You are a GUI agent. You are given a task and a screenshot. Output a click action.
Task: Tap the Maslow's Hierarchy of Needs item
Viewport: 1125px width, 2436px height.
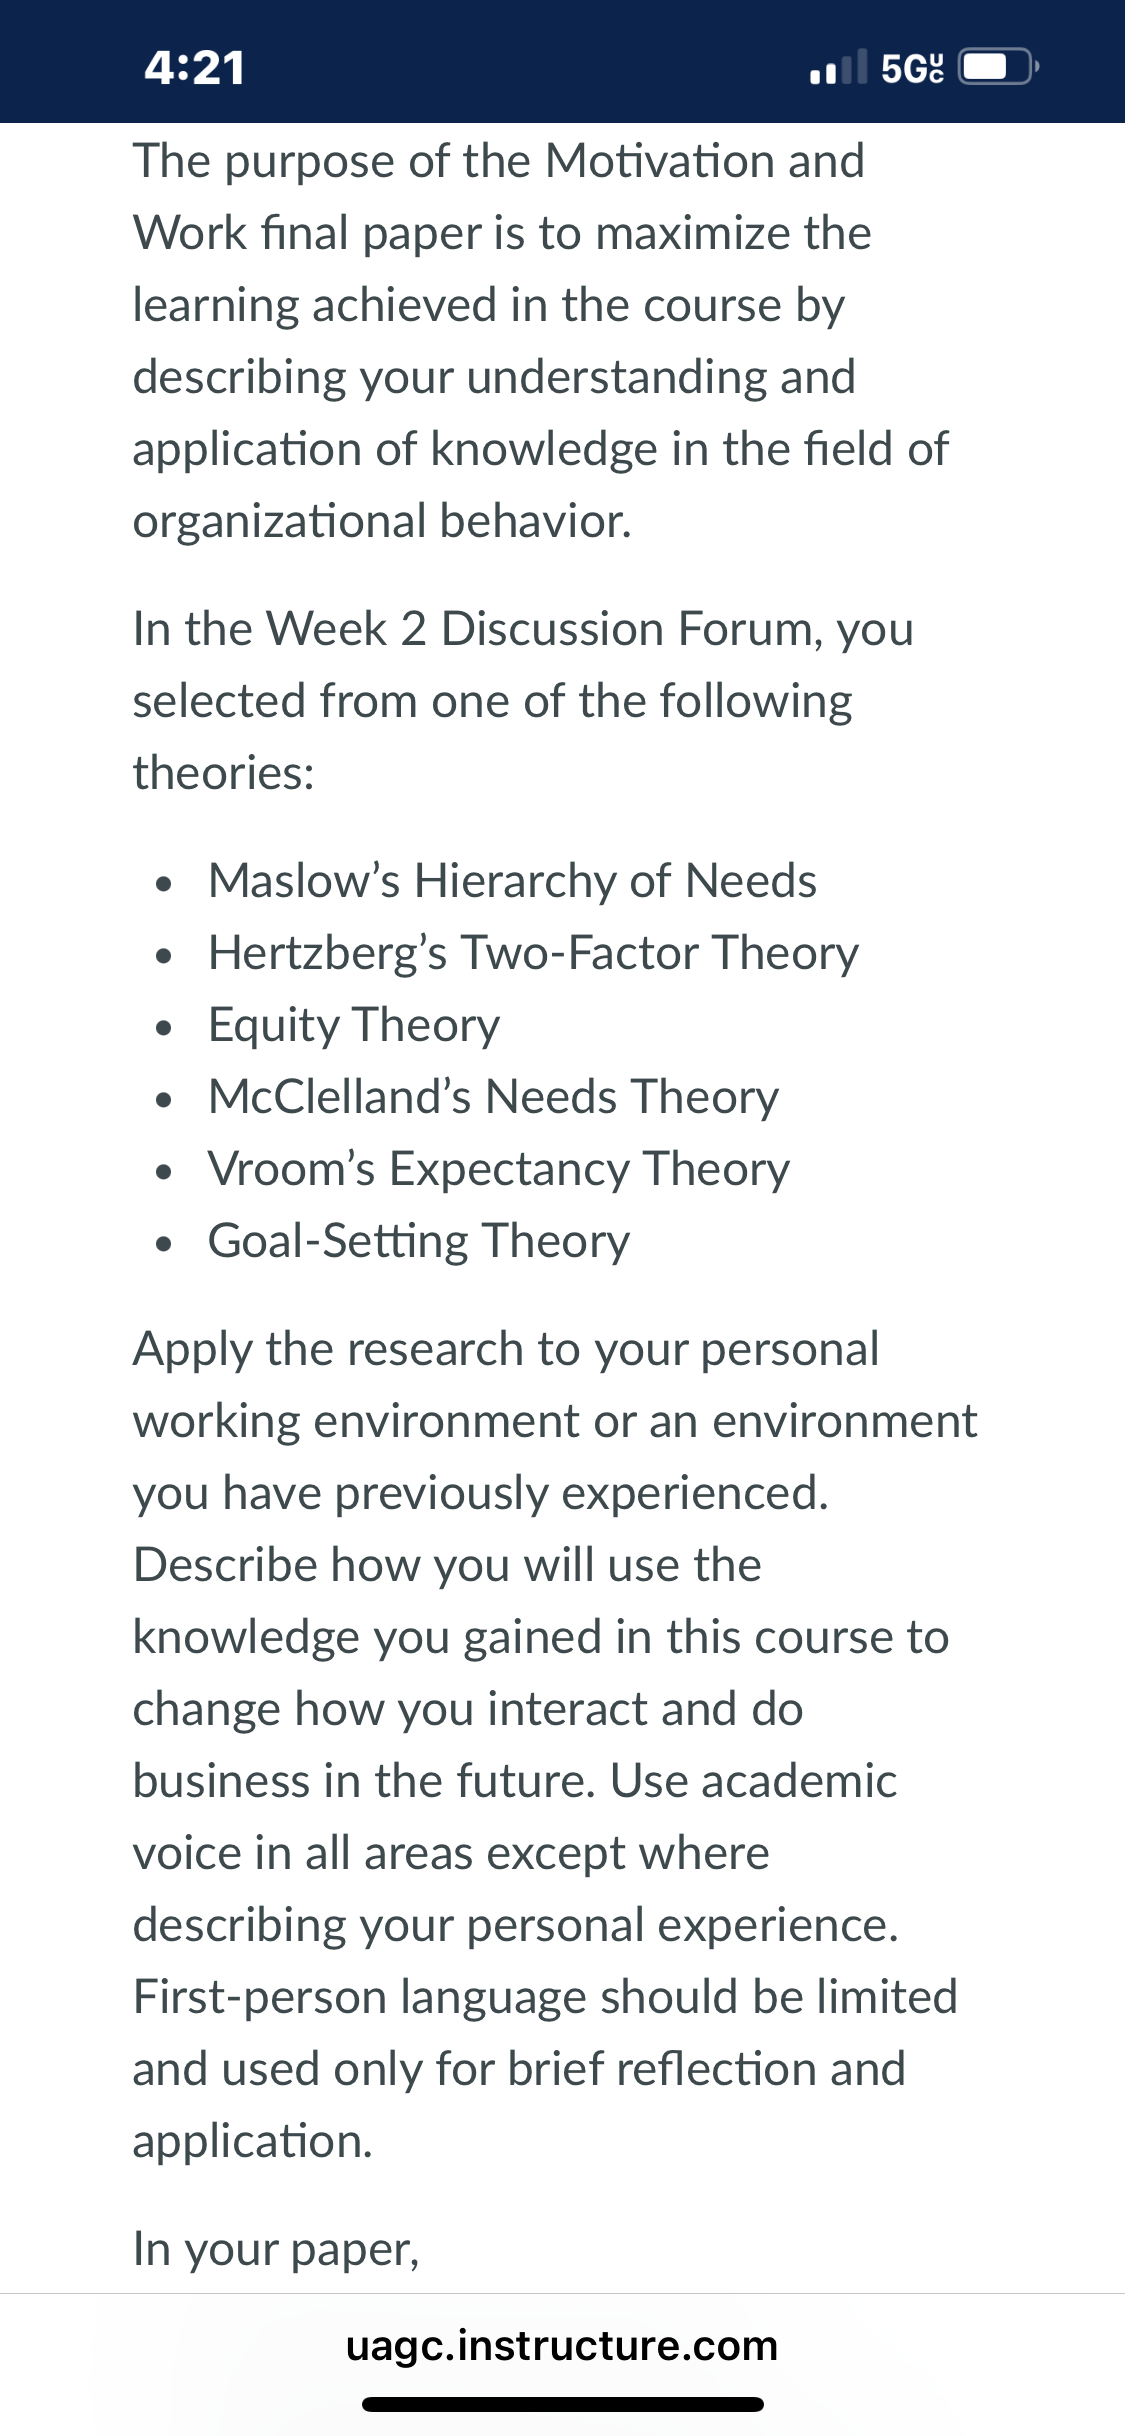tap(512, 881)
